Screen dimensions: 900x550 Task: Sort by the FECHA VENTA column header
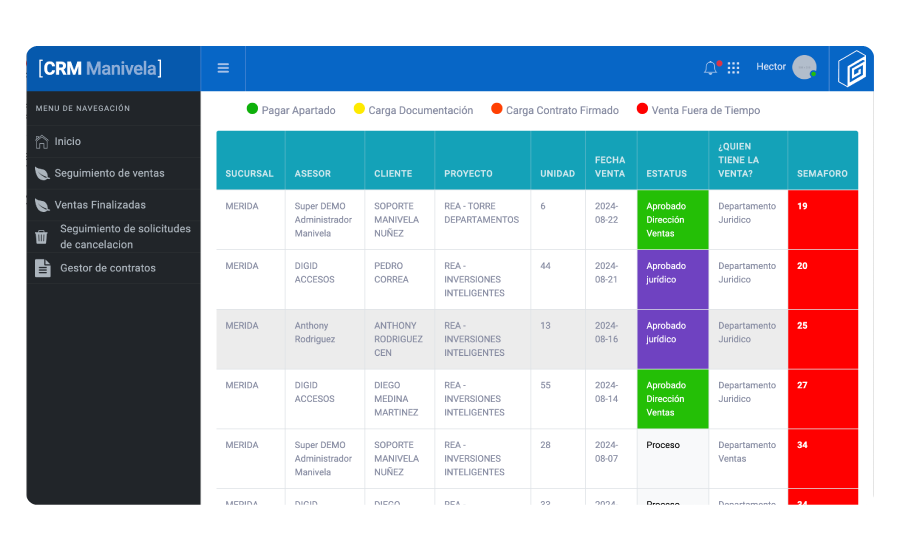coord(610,166)
